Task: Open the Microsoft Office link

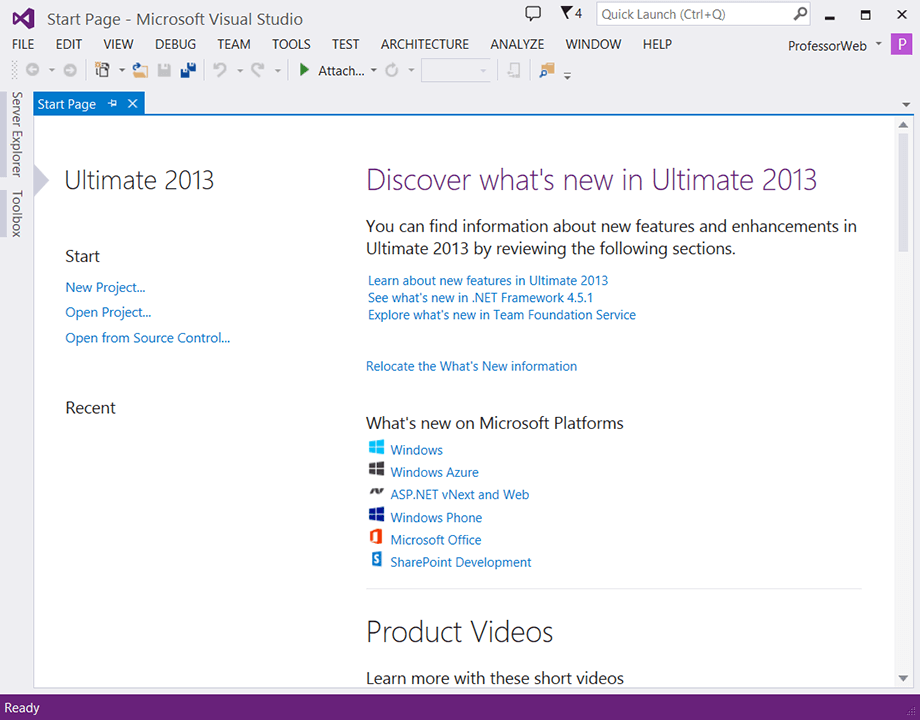Action: point(435,540)
